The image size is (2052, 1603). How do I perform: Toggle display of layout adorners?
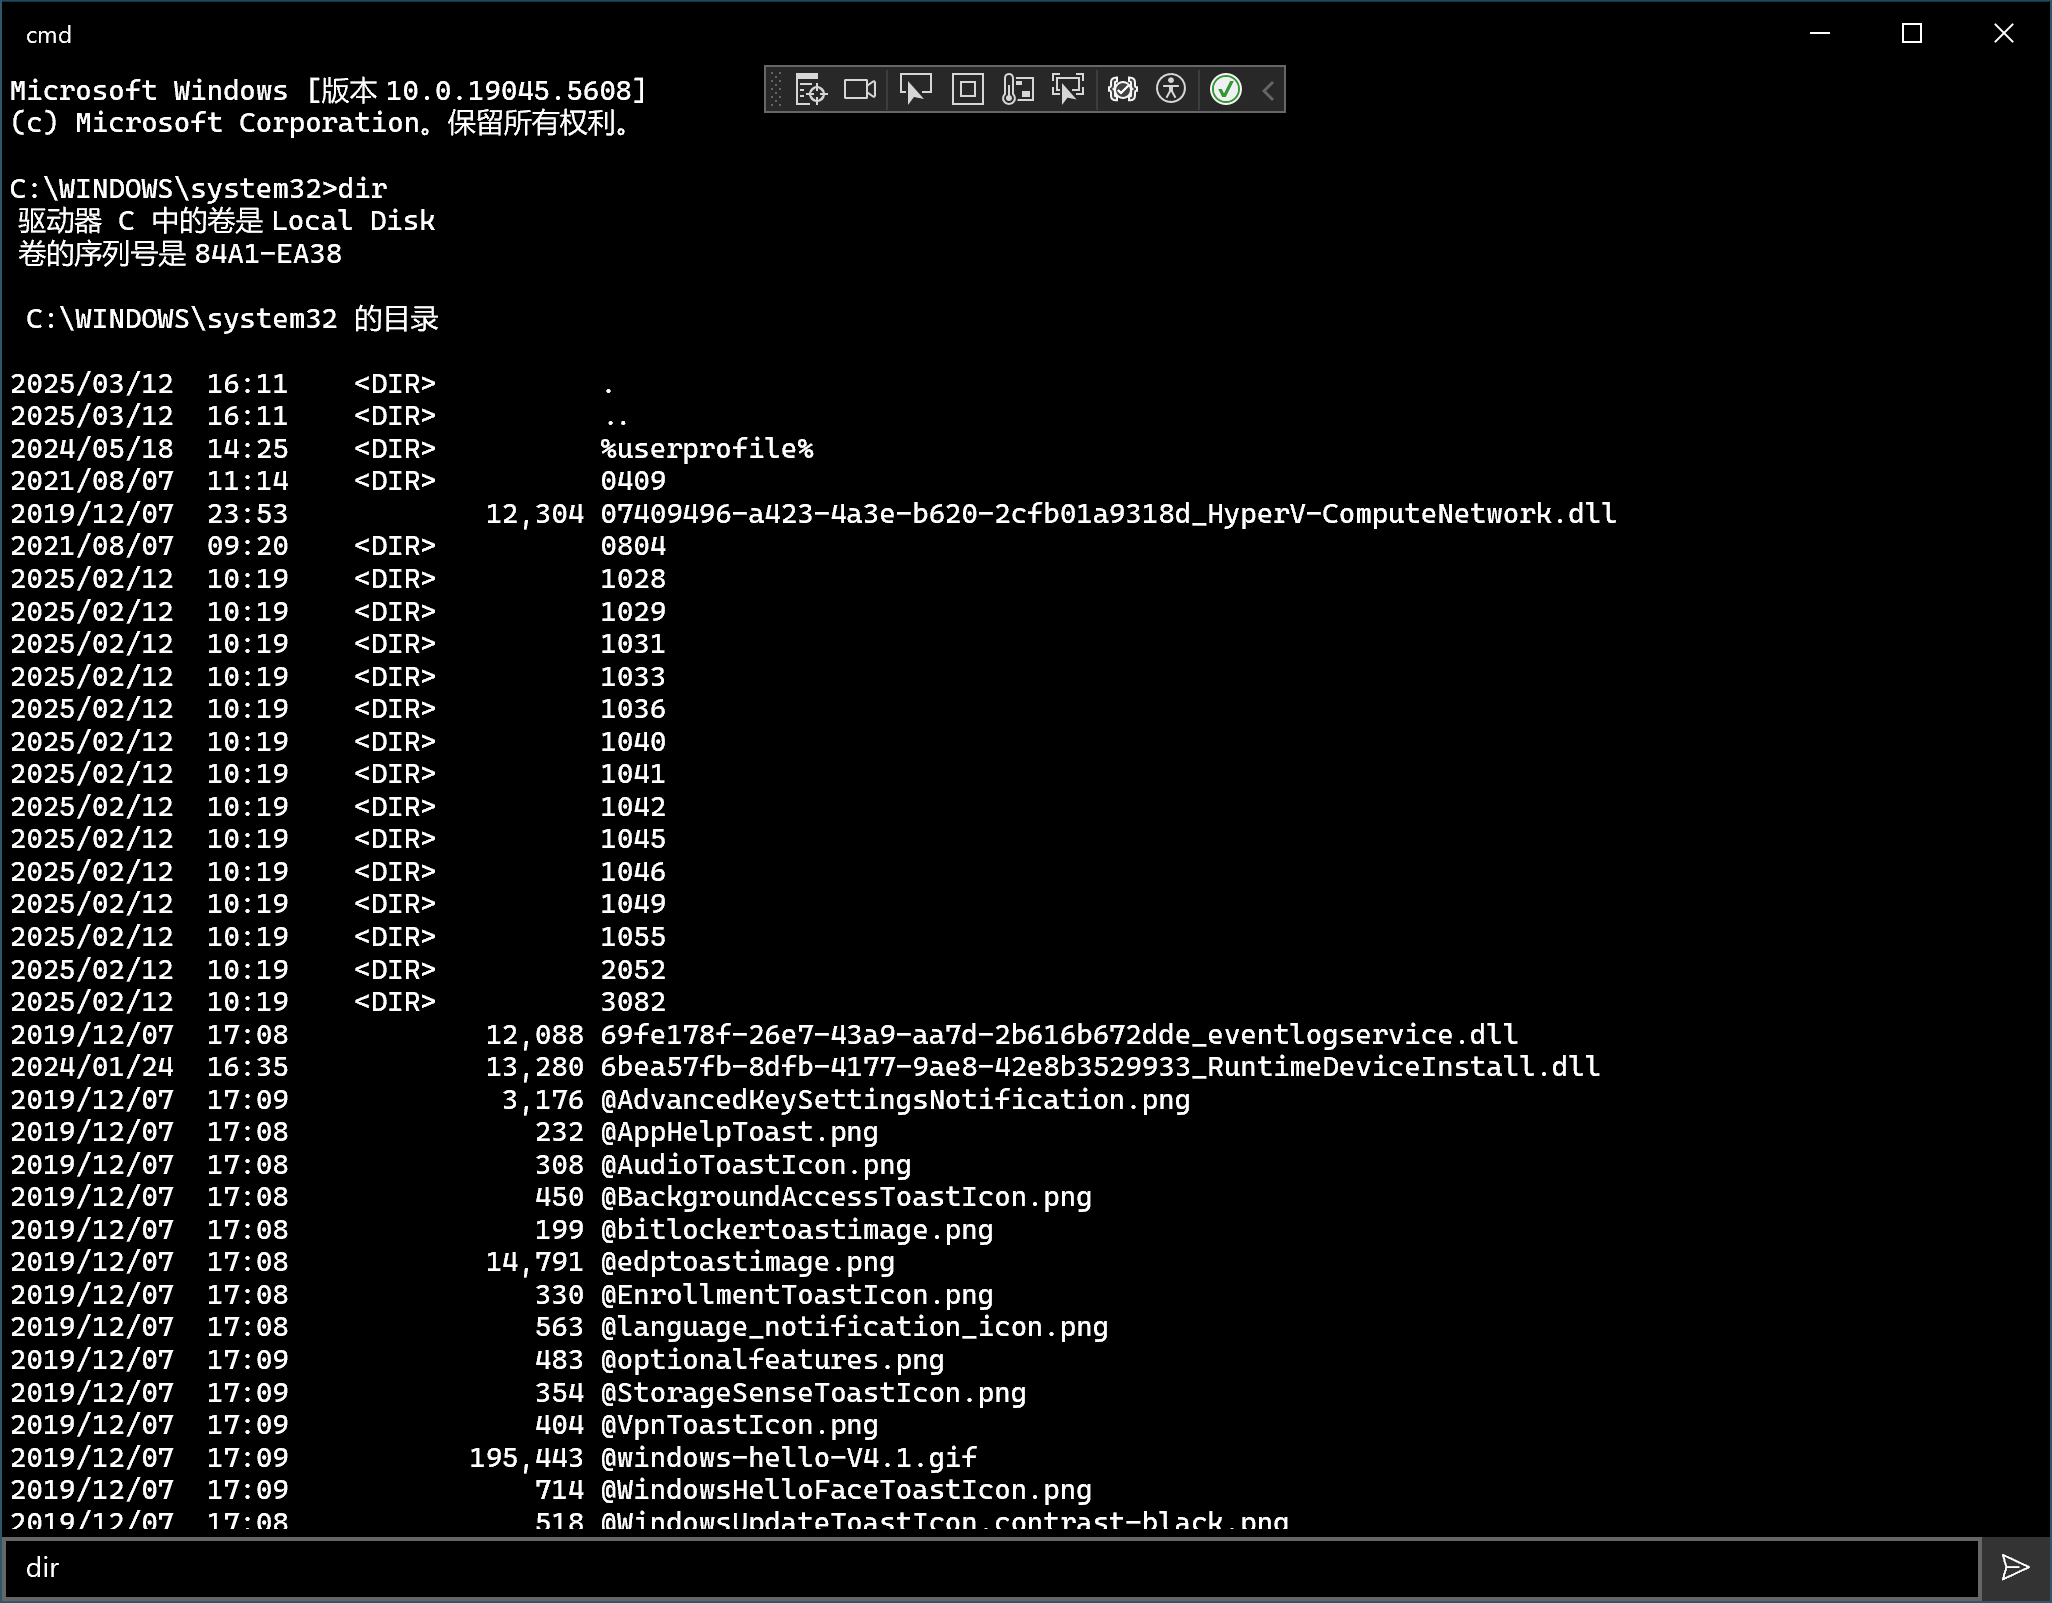point(967,90)
